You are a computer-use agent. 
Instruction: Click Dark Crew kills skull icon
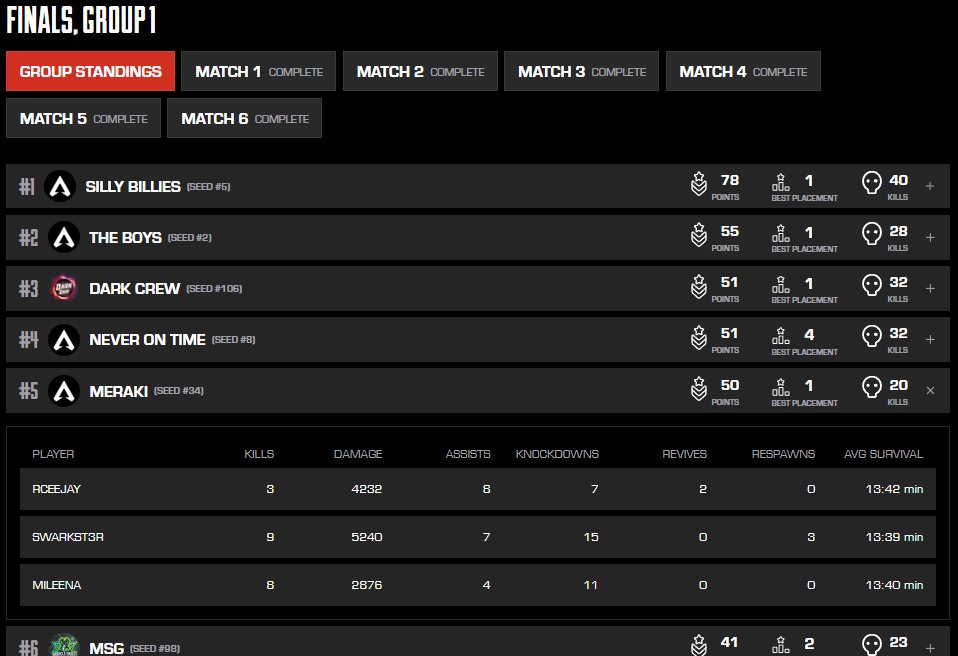(872, 285)
